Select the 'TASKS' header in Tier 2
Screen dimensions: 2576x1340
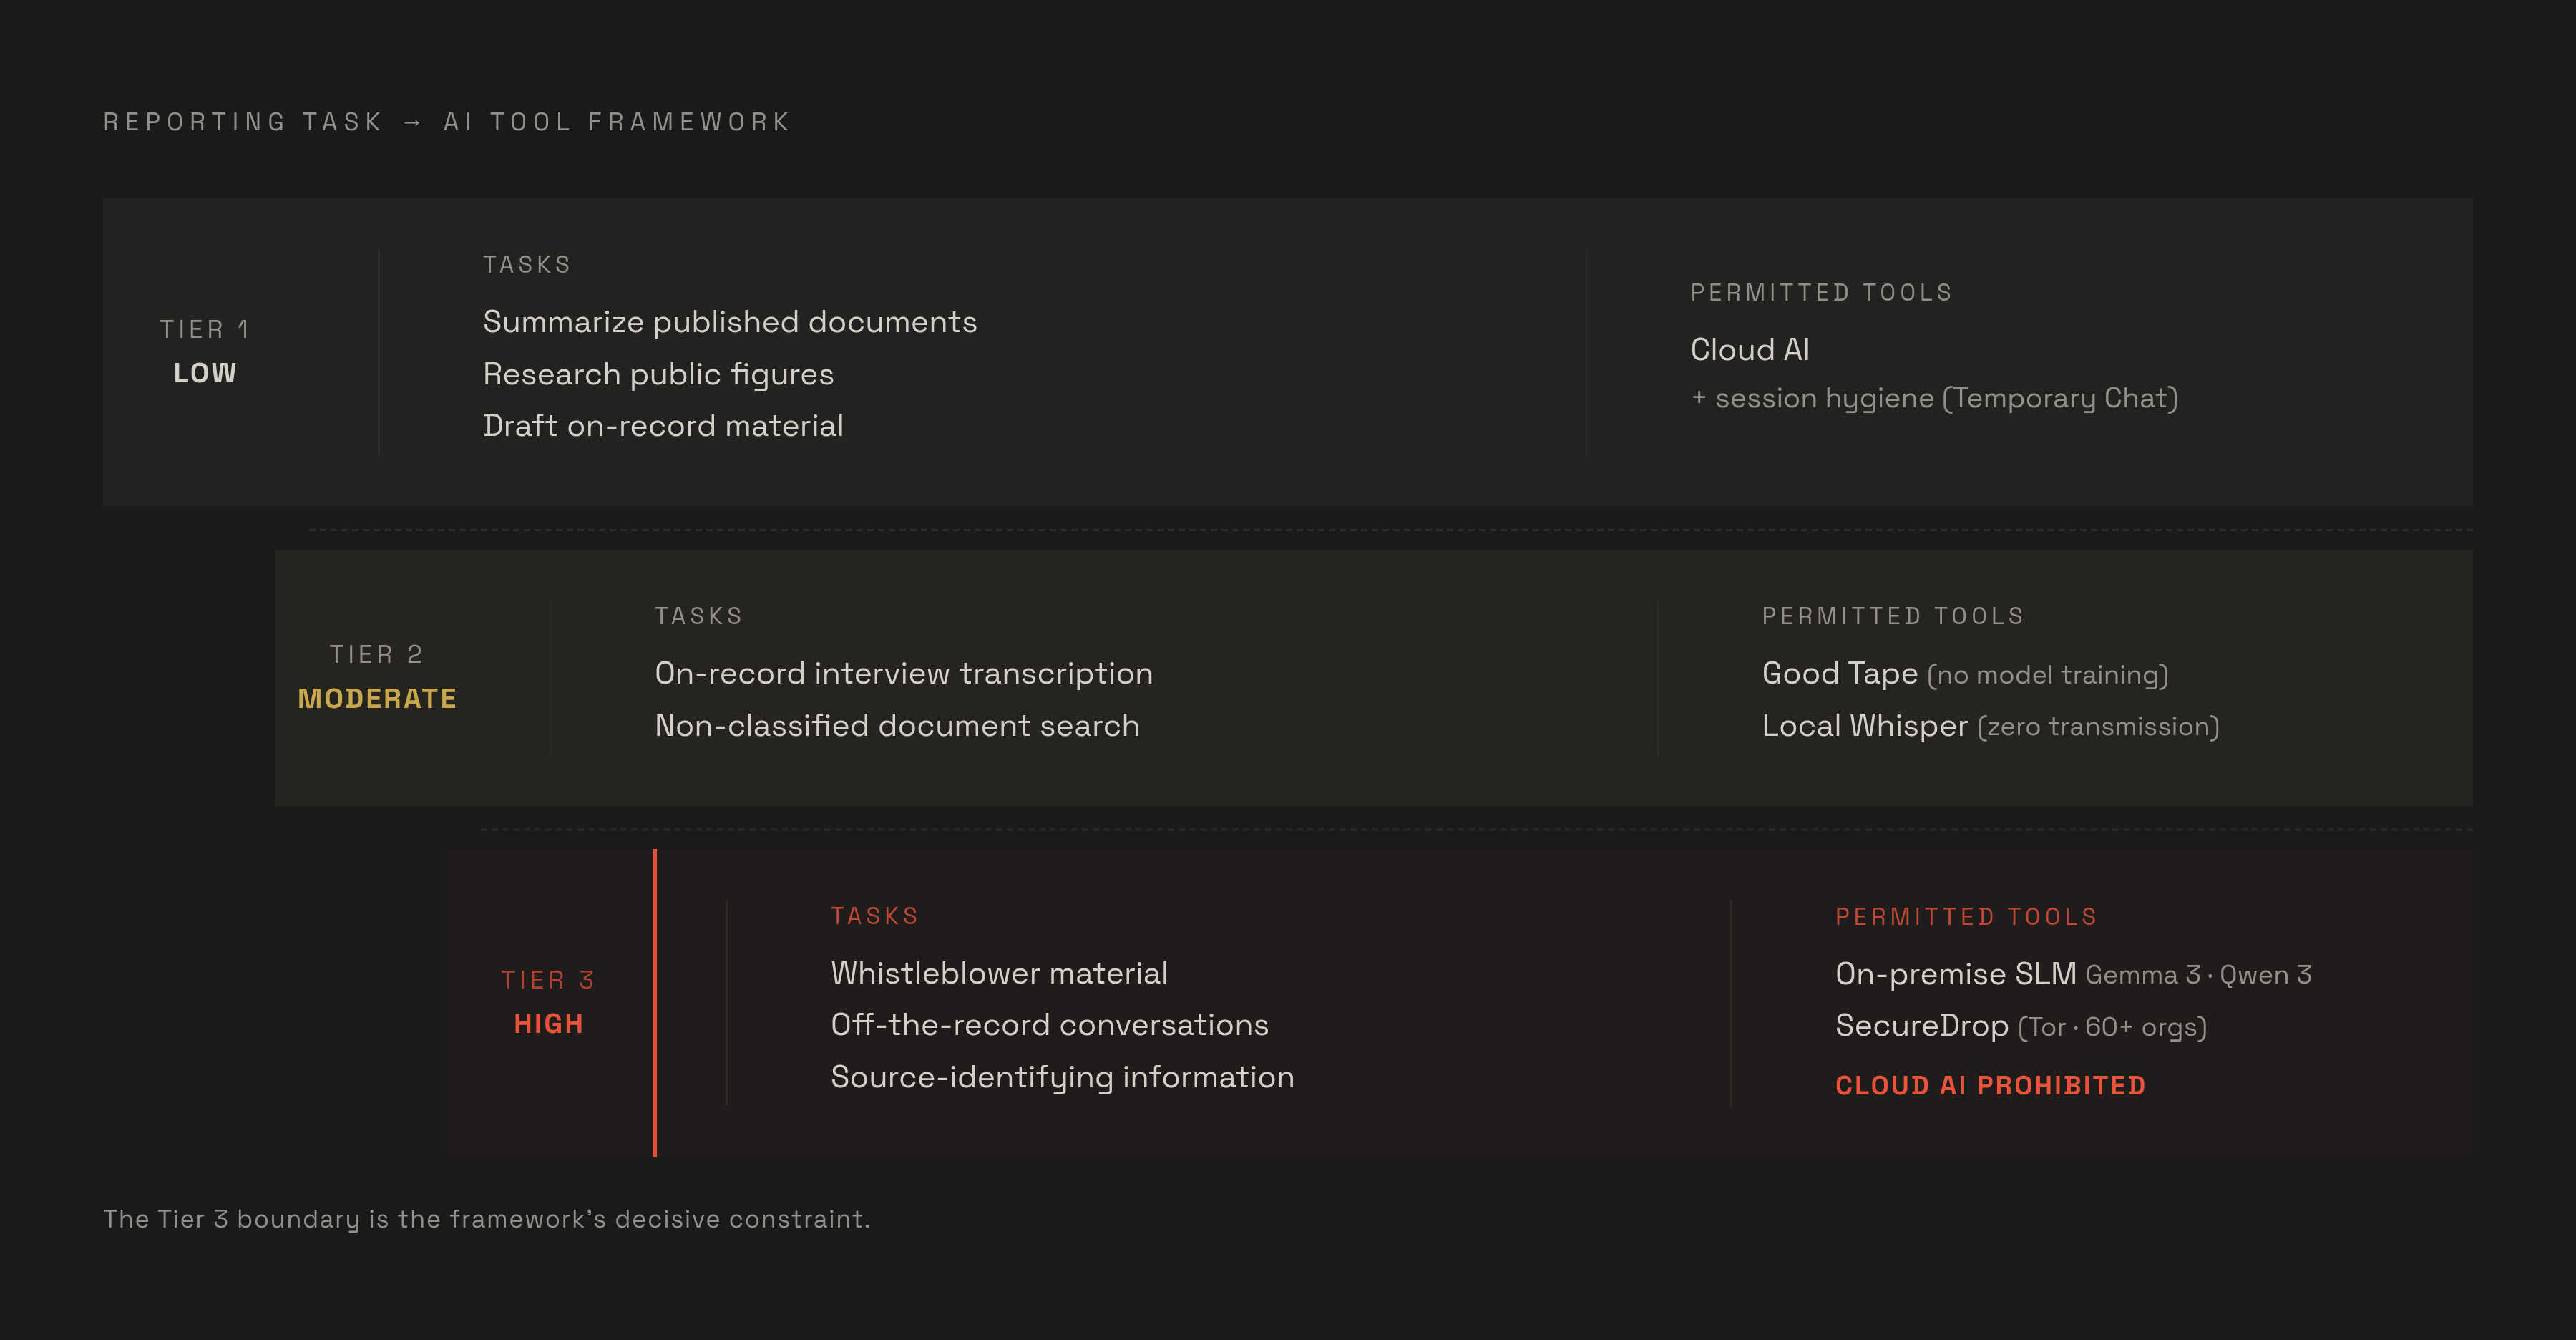click(x=699, y=616)
